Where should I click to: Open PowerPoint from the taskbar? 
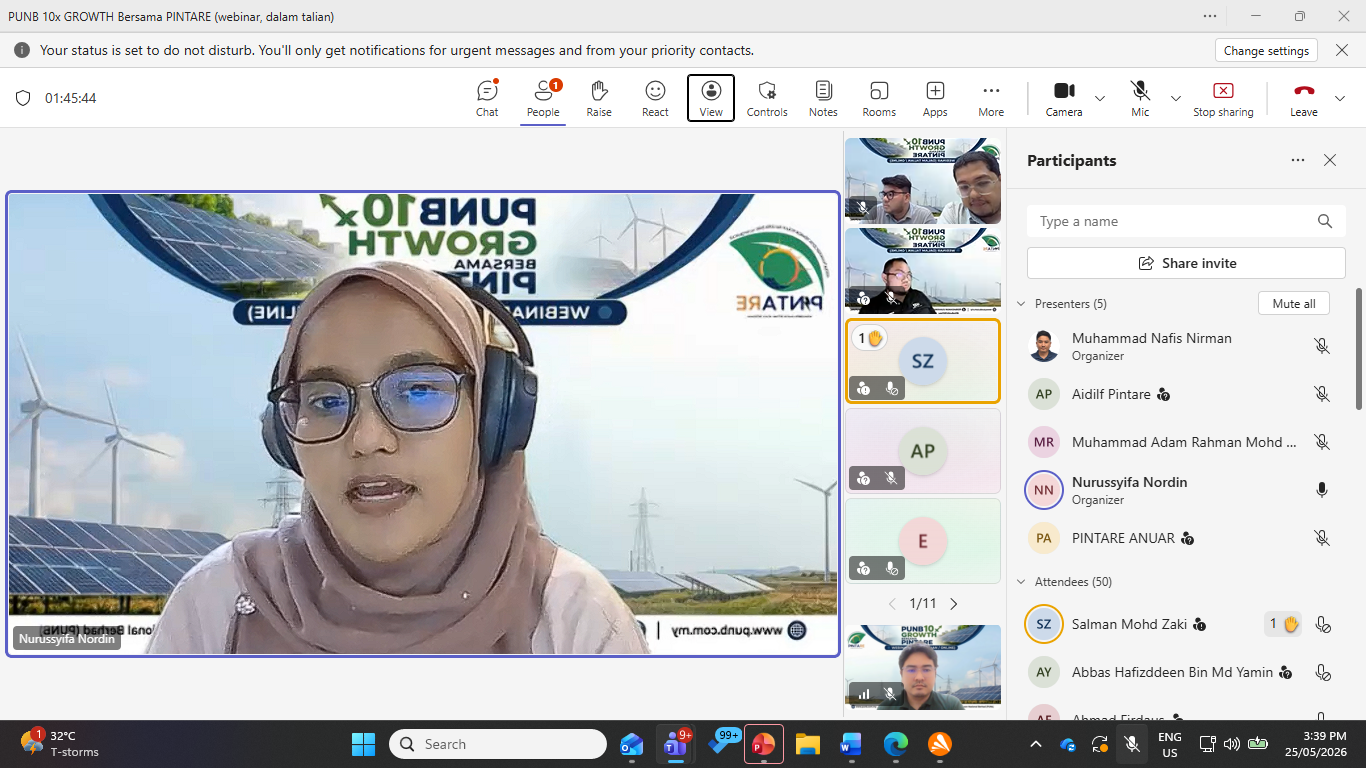point(763,744)
